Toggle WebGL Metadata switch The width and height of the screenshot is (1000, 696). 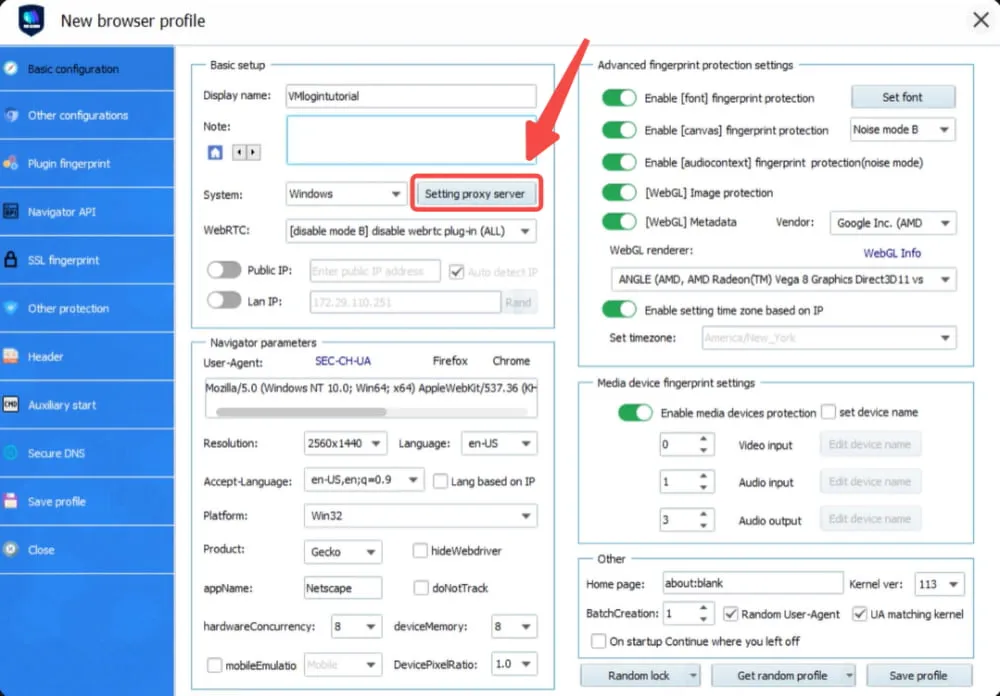pos(619,221)
